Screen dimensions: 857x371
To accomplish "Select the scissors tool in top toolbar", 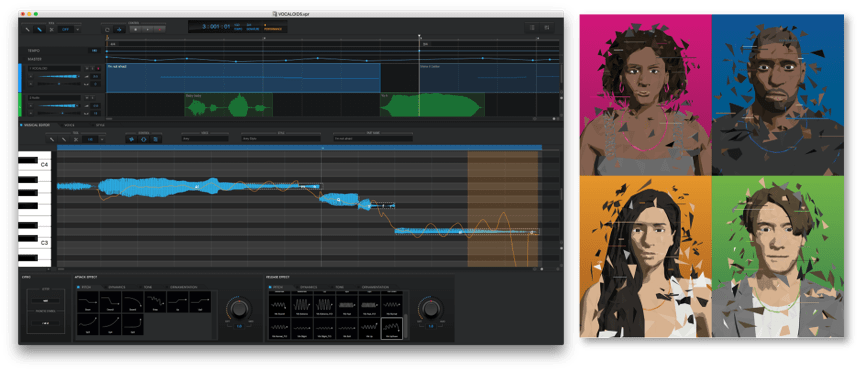I will pos(51,30).
